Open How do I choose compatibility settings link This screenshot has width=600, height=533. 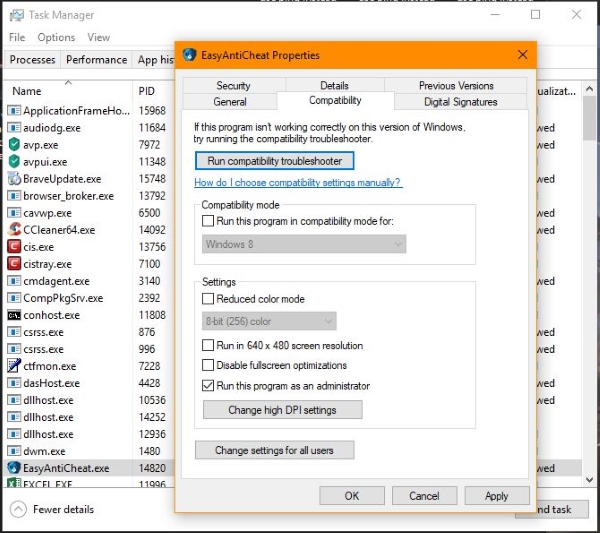tap(298, 183)
